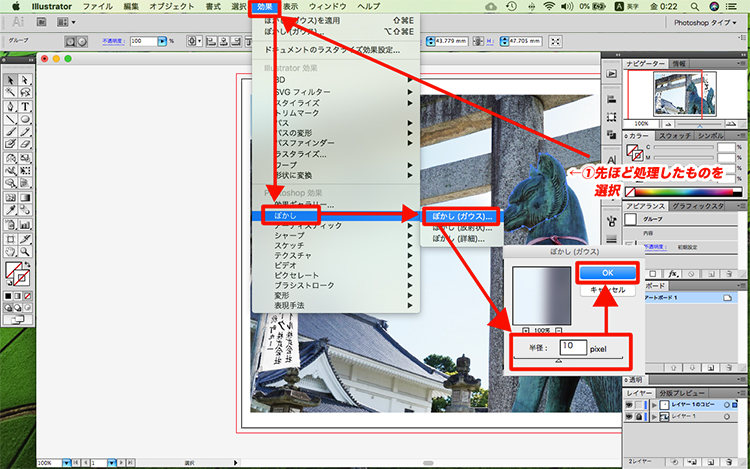This screenshot has height=469, width=750.
Task: Click キャンセル in the blur dialog
Action: 607,290
